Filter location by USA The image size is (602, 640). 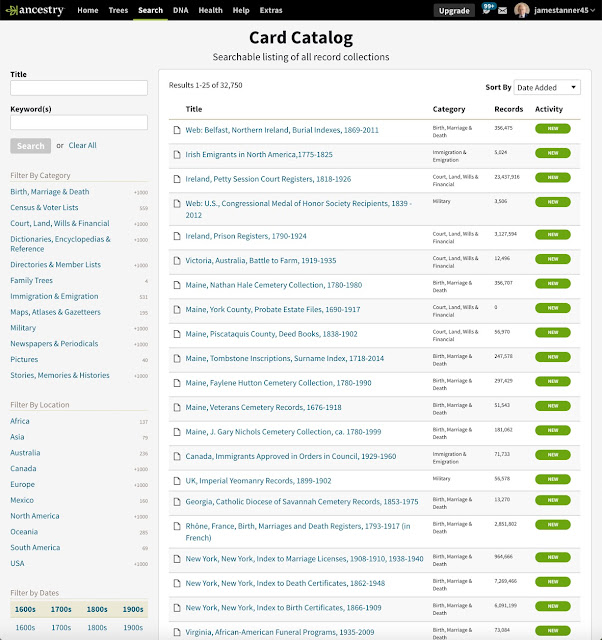tap(17, 564)
